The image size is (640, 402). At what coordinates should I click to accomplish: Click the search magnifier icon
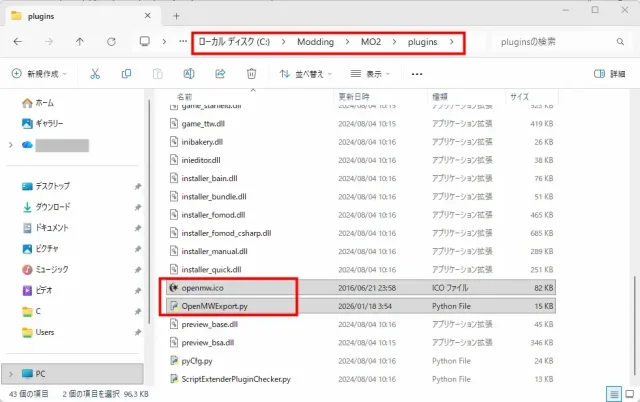click(620, 42)
